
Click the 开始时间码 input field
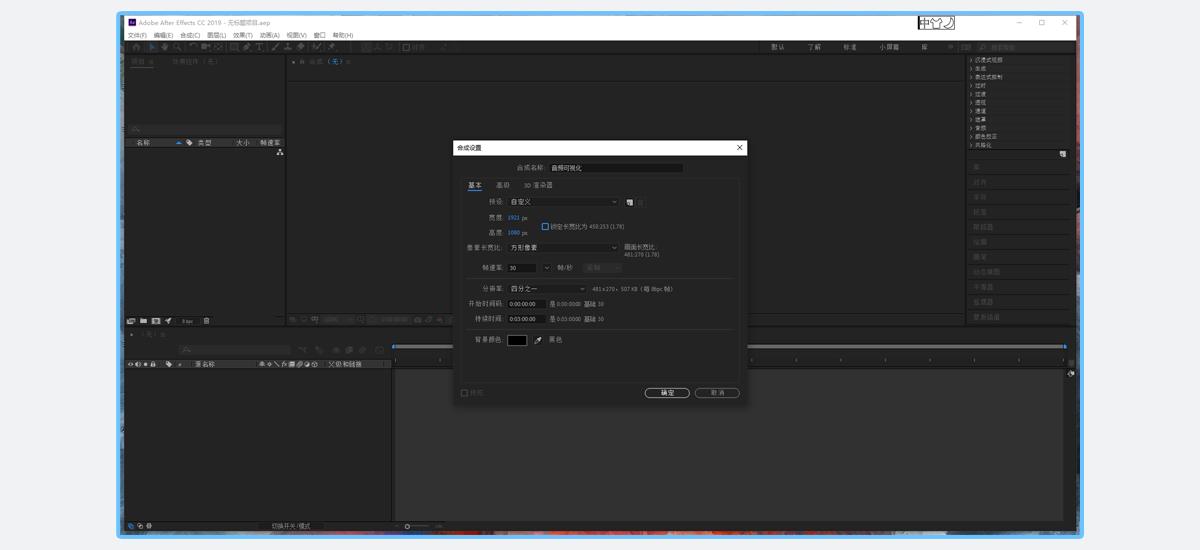526,304
